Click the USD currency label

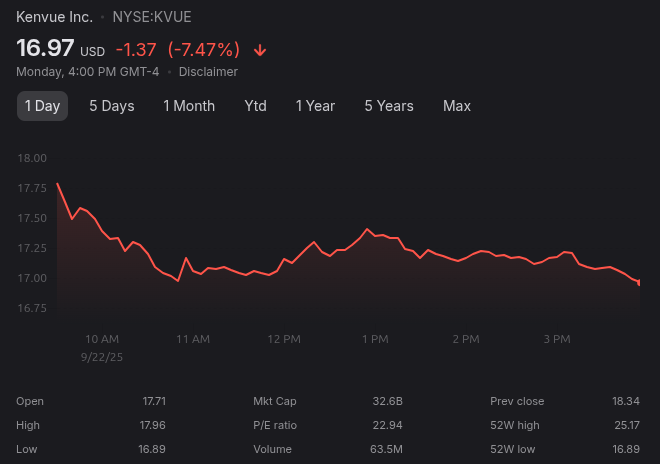tap(93, 52)
